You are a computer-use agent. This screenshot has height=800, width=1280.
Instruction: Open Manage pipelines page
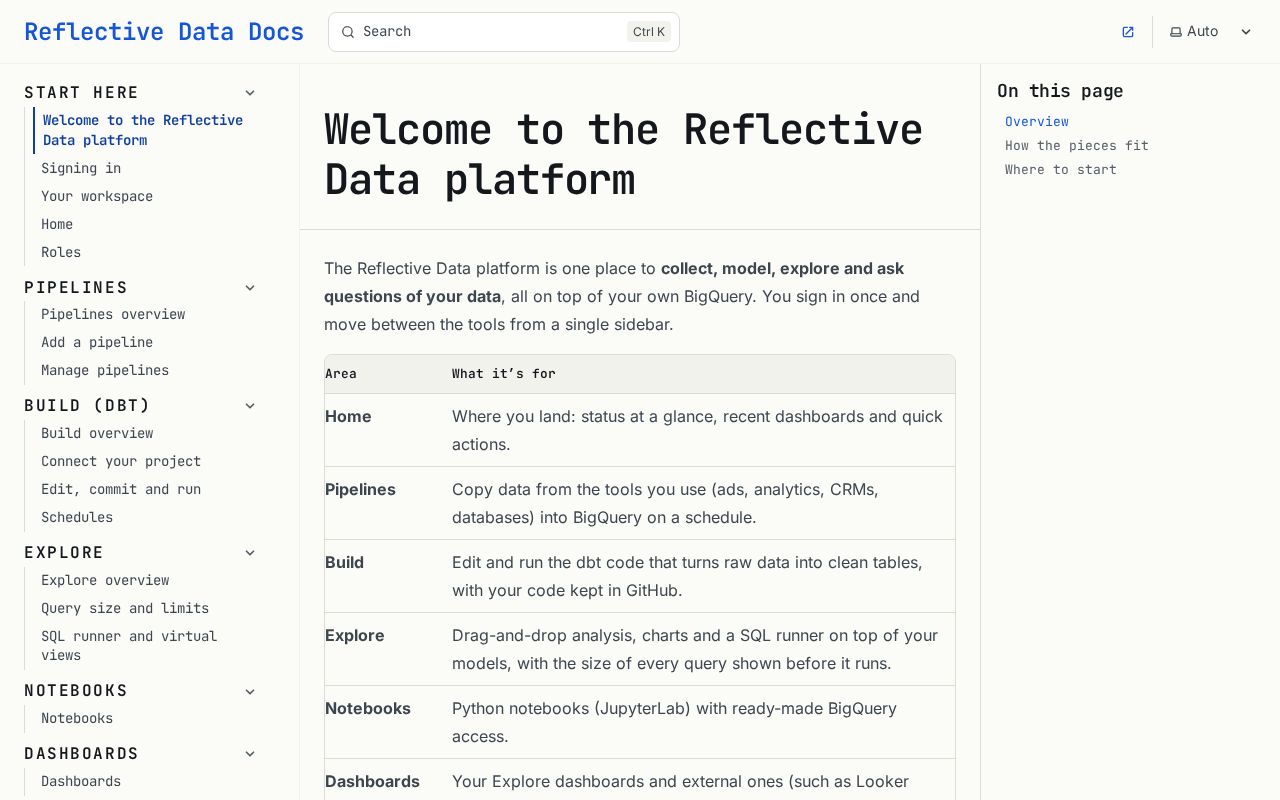(105, 370)
